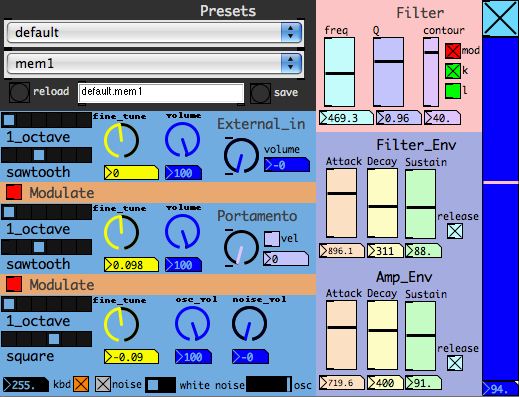
Task: Click the osc_vol blue knob
Action: (192, 324)
